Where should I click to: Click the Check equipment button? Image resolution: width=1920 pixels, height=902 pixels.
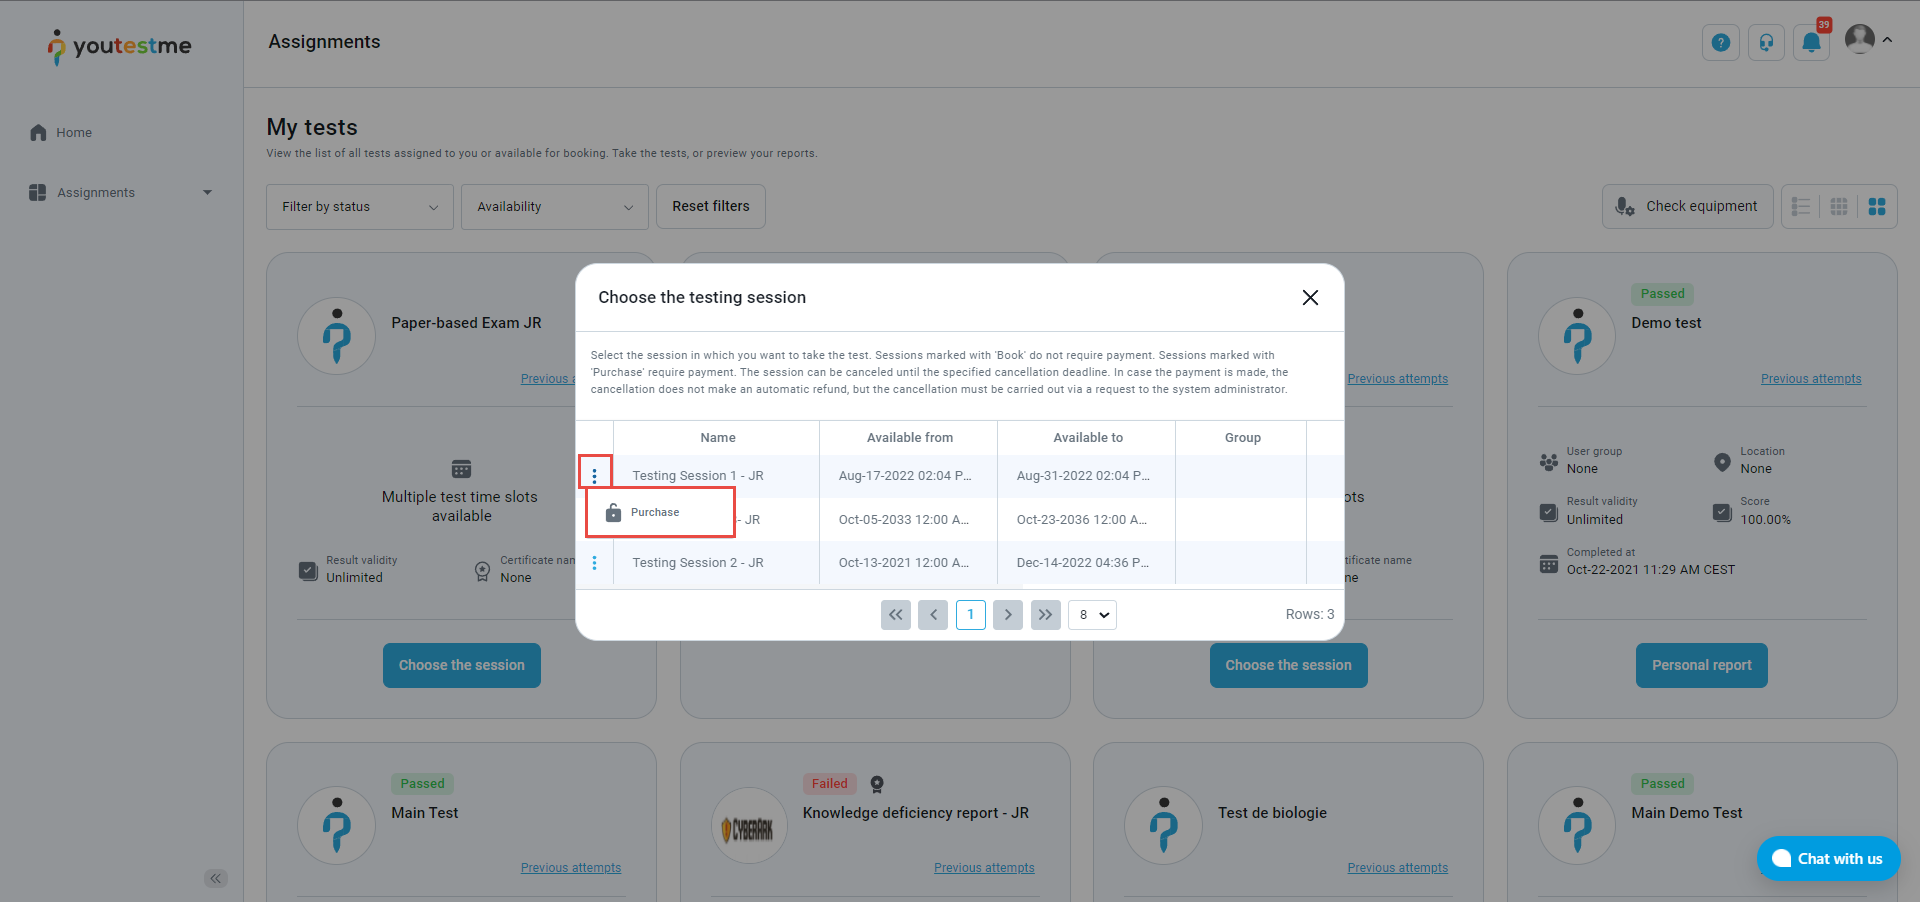(1687, 207)
